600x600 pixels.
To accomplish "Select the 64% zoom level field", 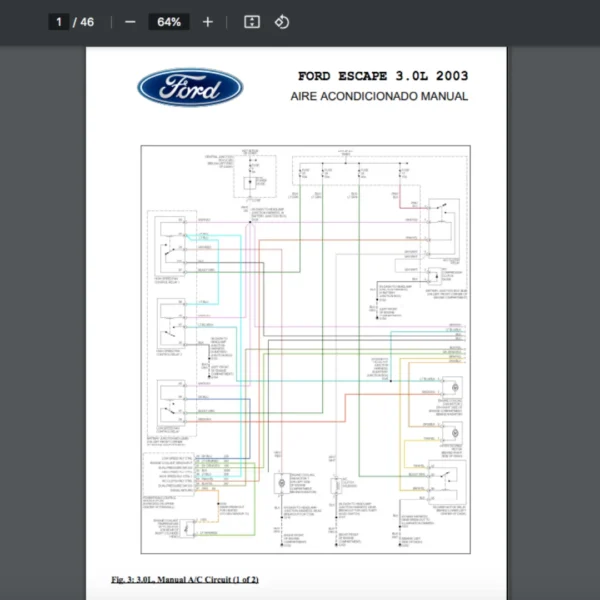I will (168, 22).
